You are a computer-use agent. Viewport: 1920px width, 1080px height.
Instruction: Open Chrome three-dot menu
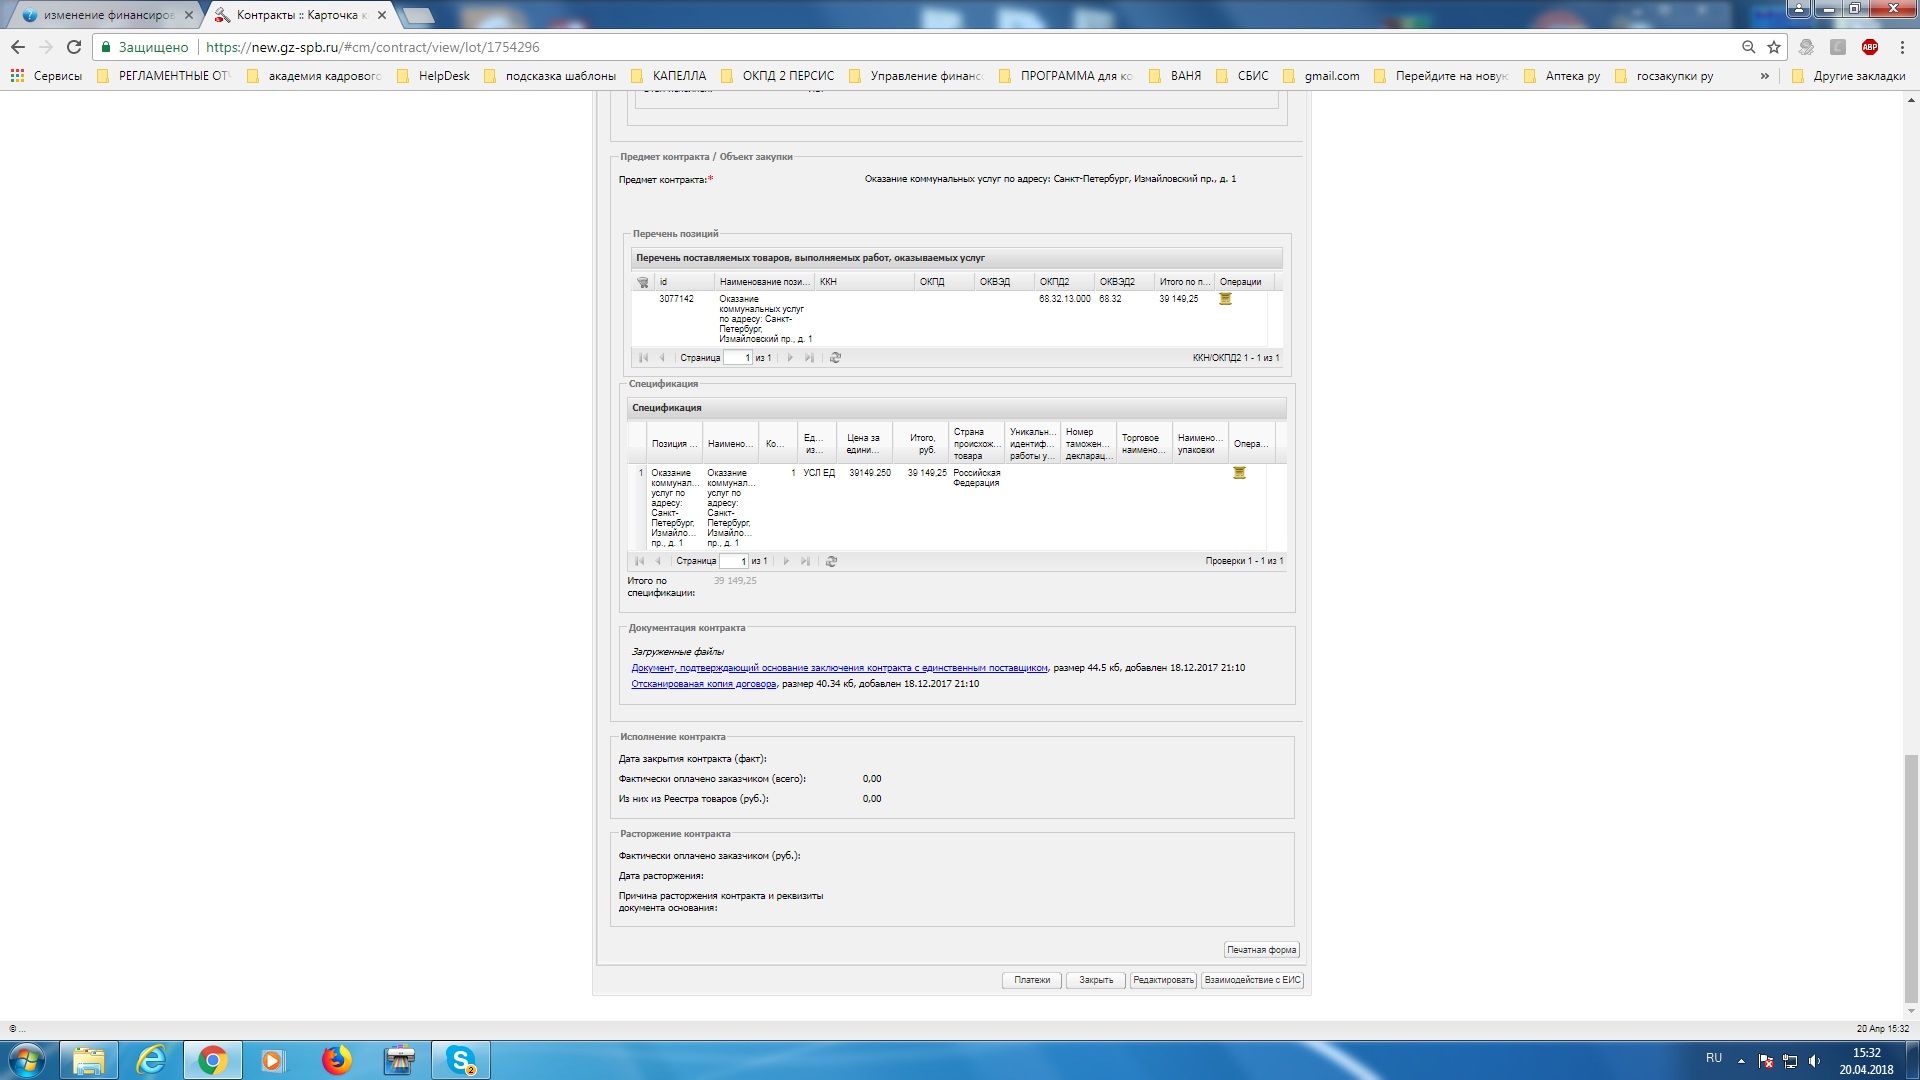coord(1902,47)
